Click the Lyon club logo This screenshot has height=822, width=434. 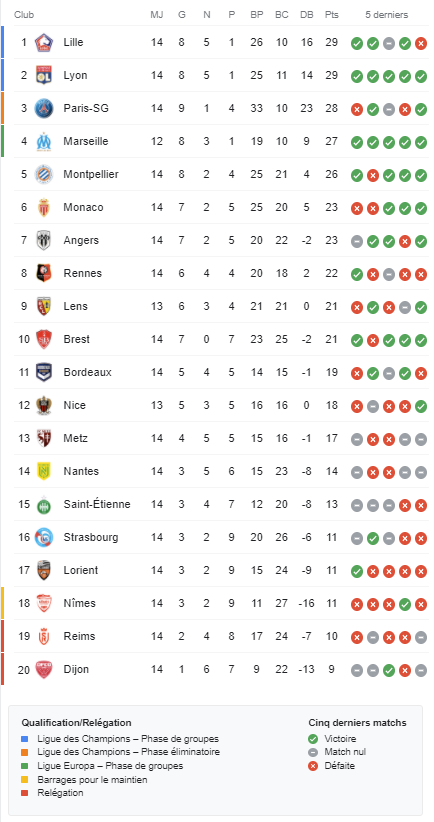point(44,75)
